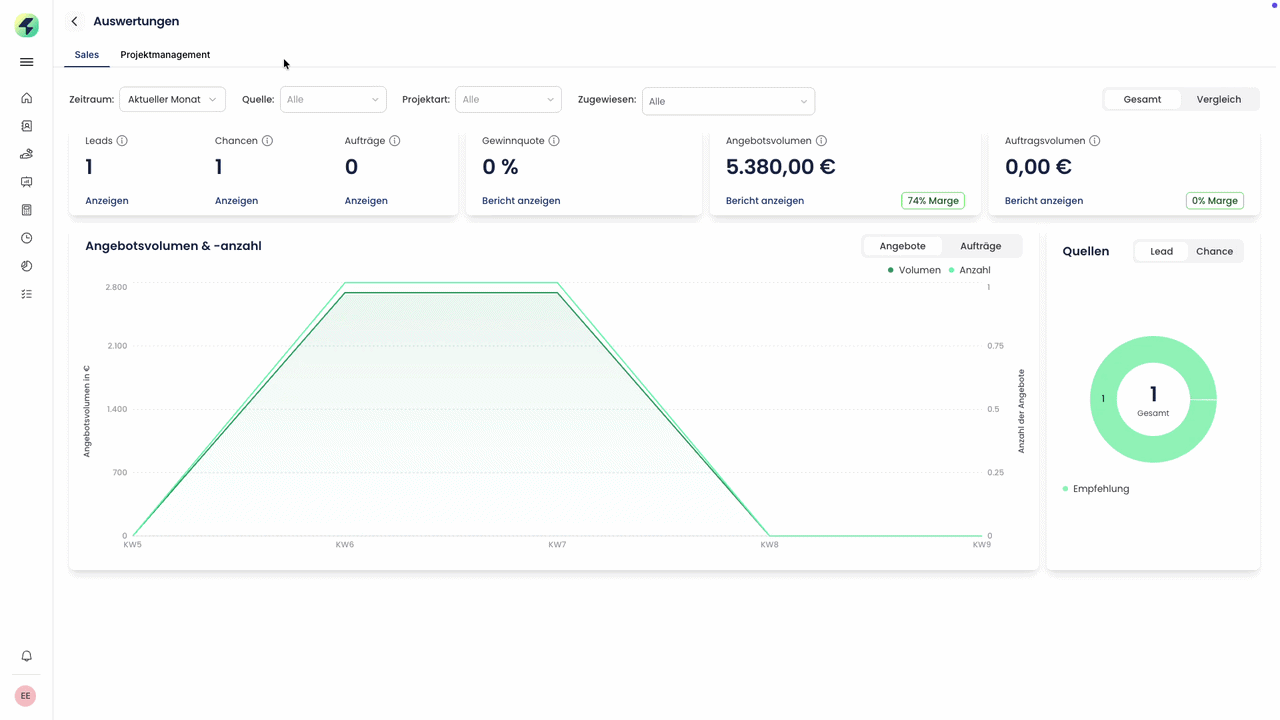Show info icon next to Auftragsvolumen
The image size is (1280, 720).
point(1095,141)
